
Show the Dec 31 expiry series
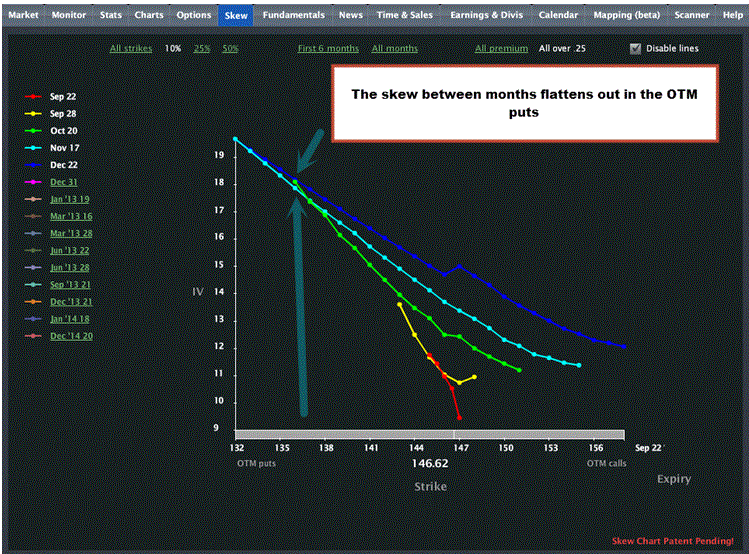[64, 182]
